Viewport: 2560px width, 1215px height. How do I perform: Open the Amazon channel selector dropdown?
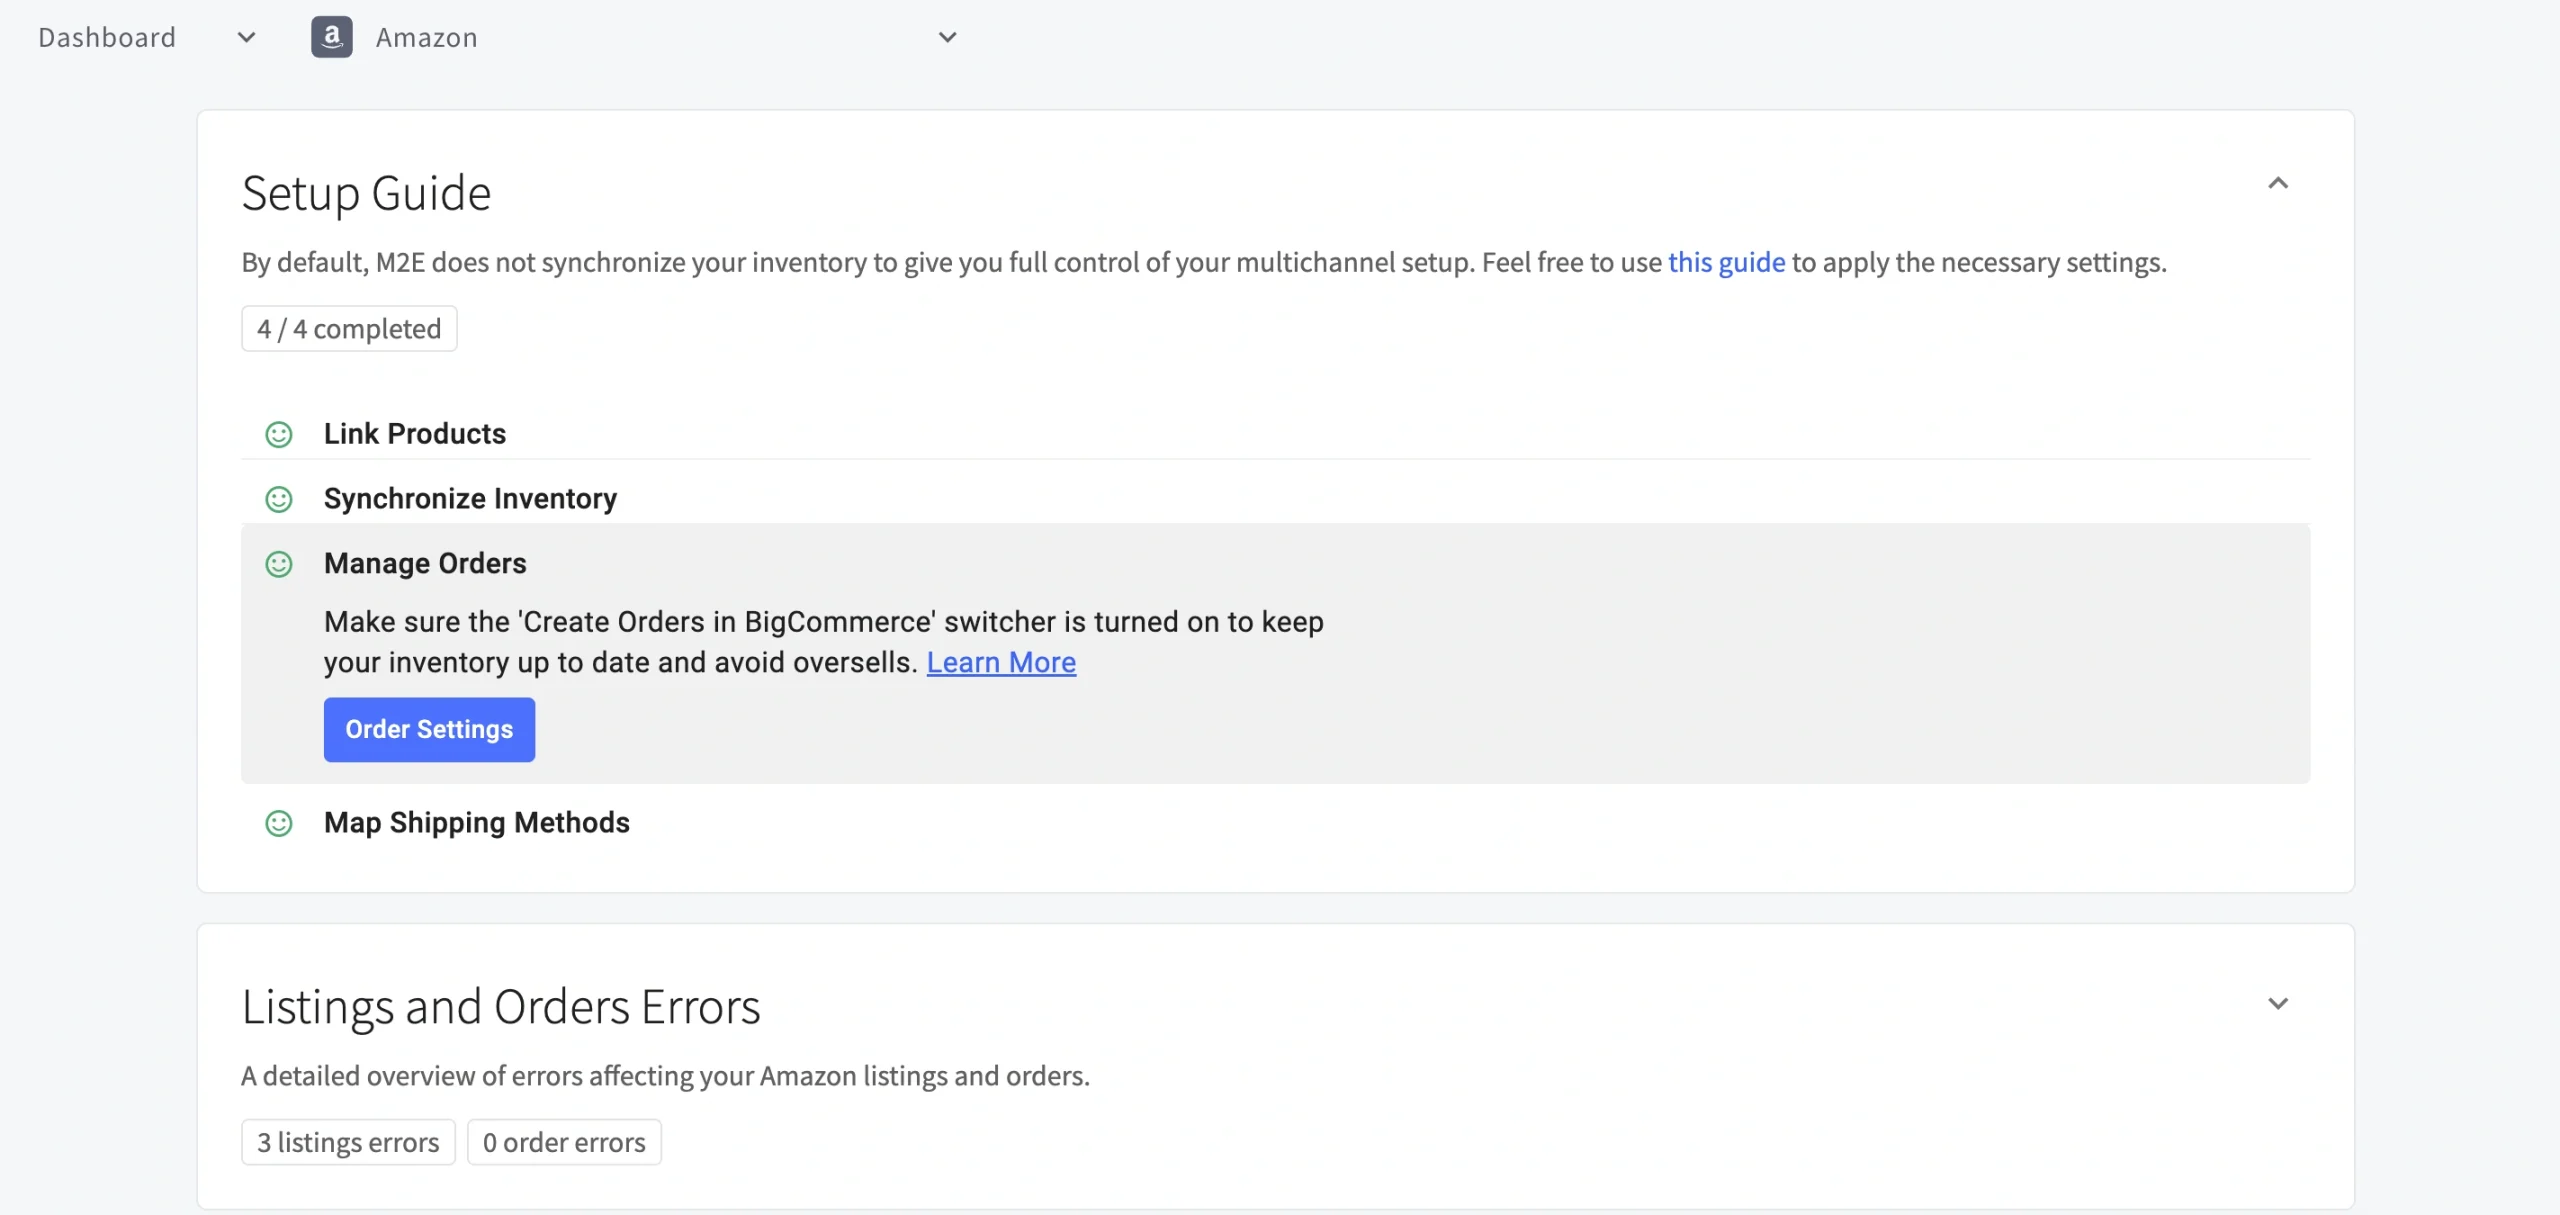tap(947, 37)
